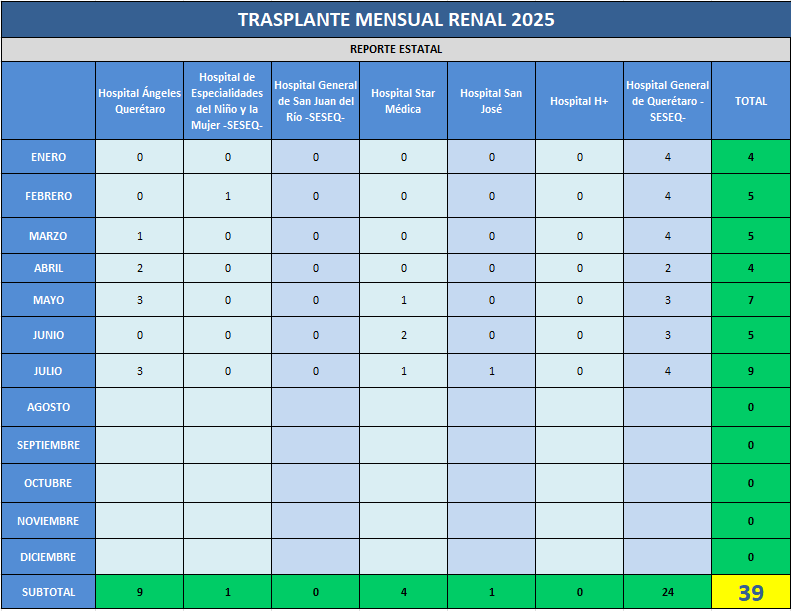This screenshot has width=791, height=611.
Task: Select the JULIO value for Hospital San José
Action: tap(491, 371)
